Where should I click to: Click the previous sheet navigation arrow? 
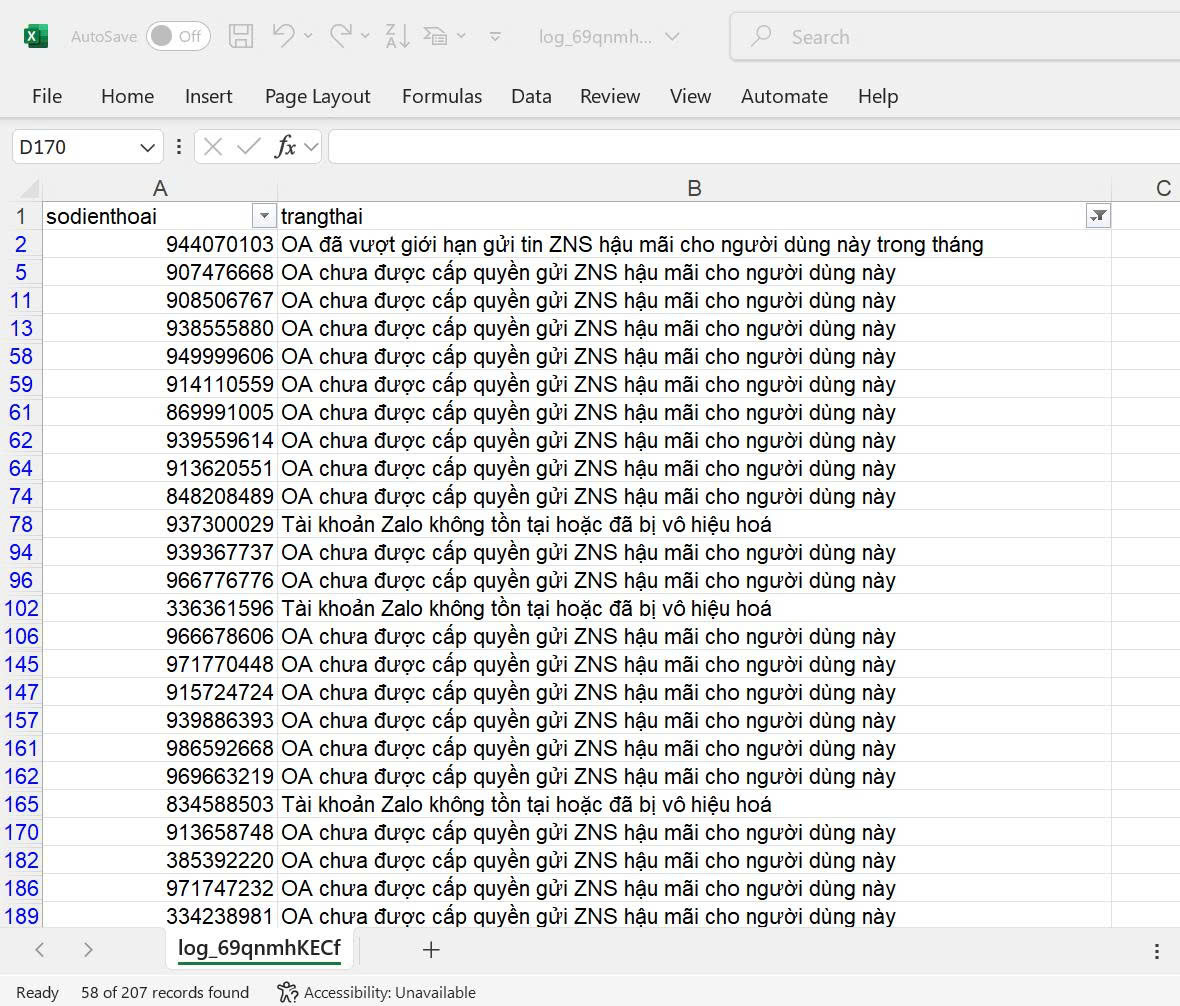click(40, 950)
